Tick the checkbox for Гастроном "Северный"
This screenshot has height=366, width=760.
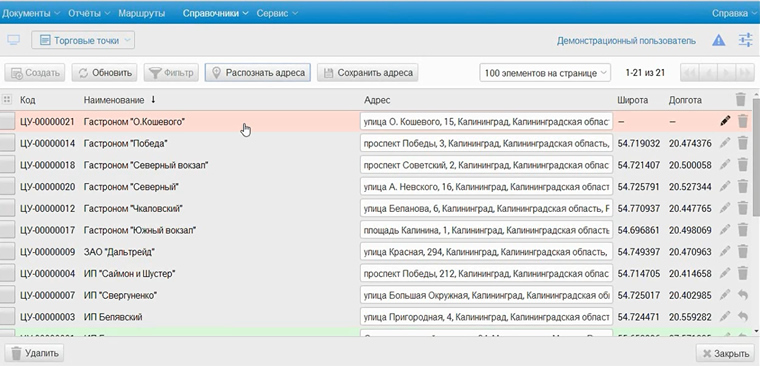(7, 187)
